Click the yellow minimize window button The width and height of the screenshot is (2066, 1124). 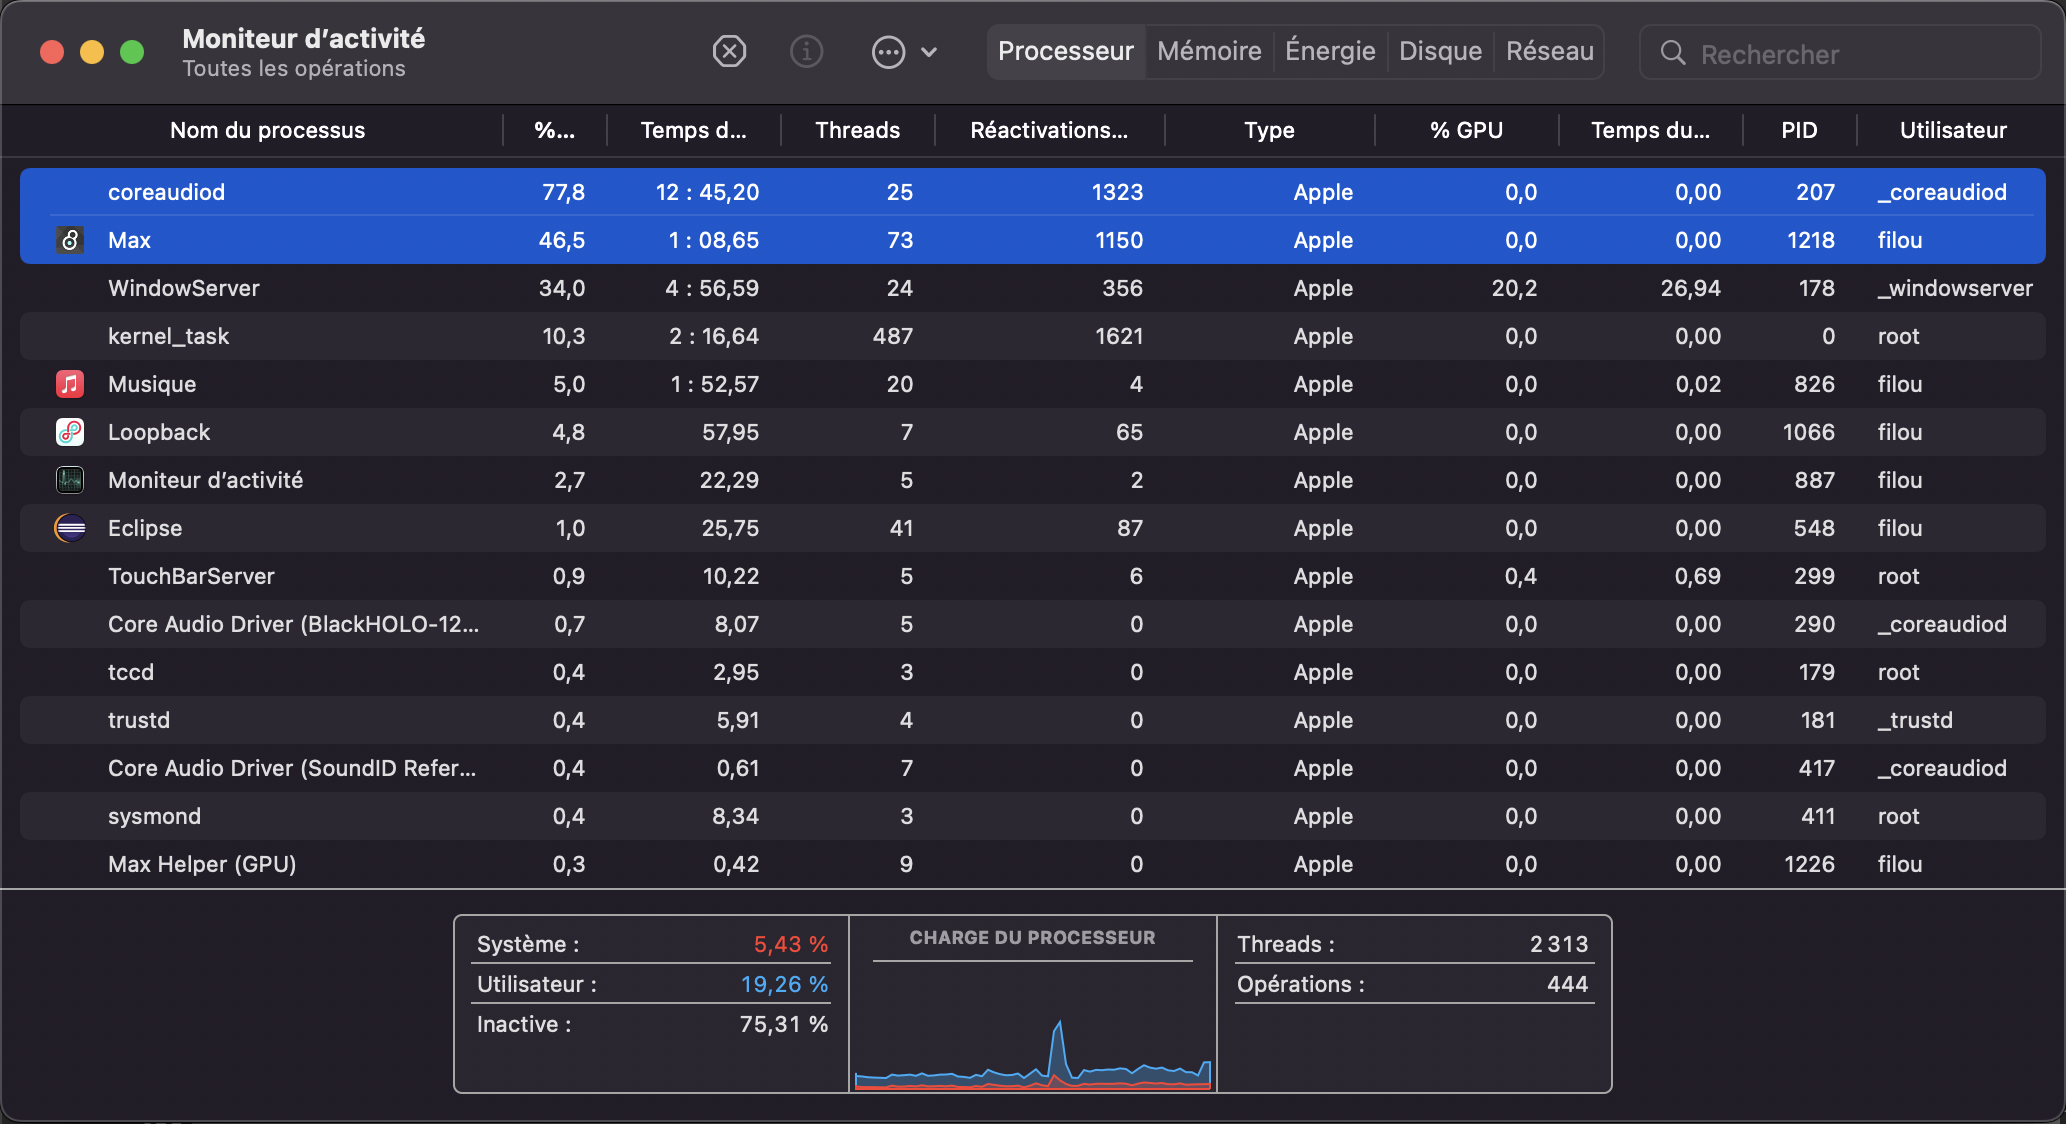point(92,52)
